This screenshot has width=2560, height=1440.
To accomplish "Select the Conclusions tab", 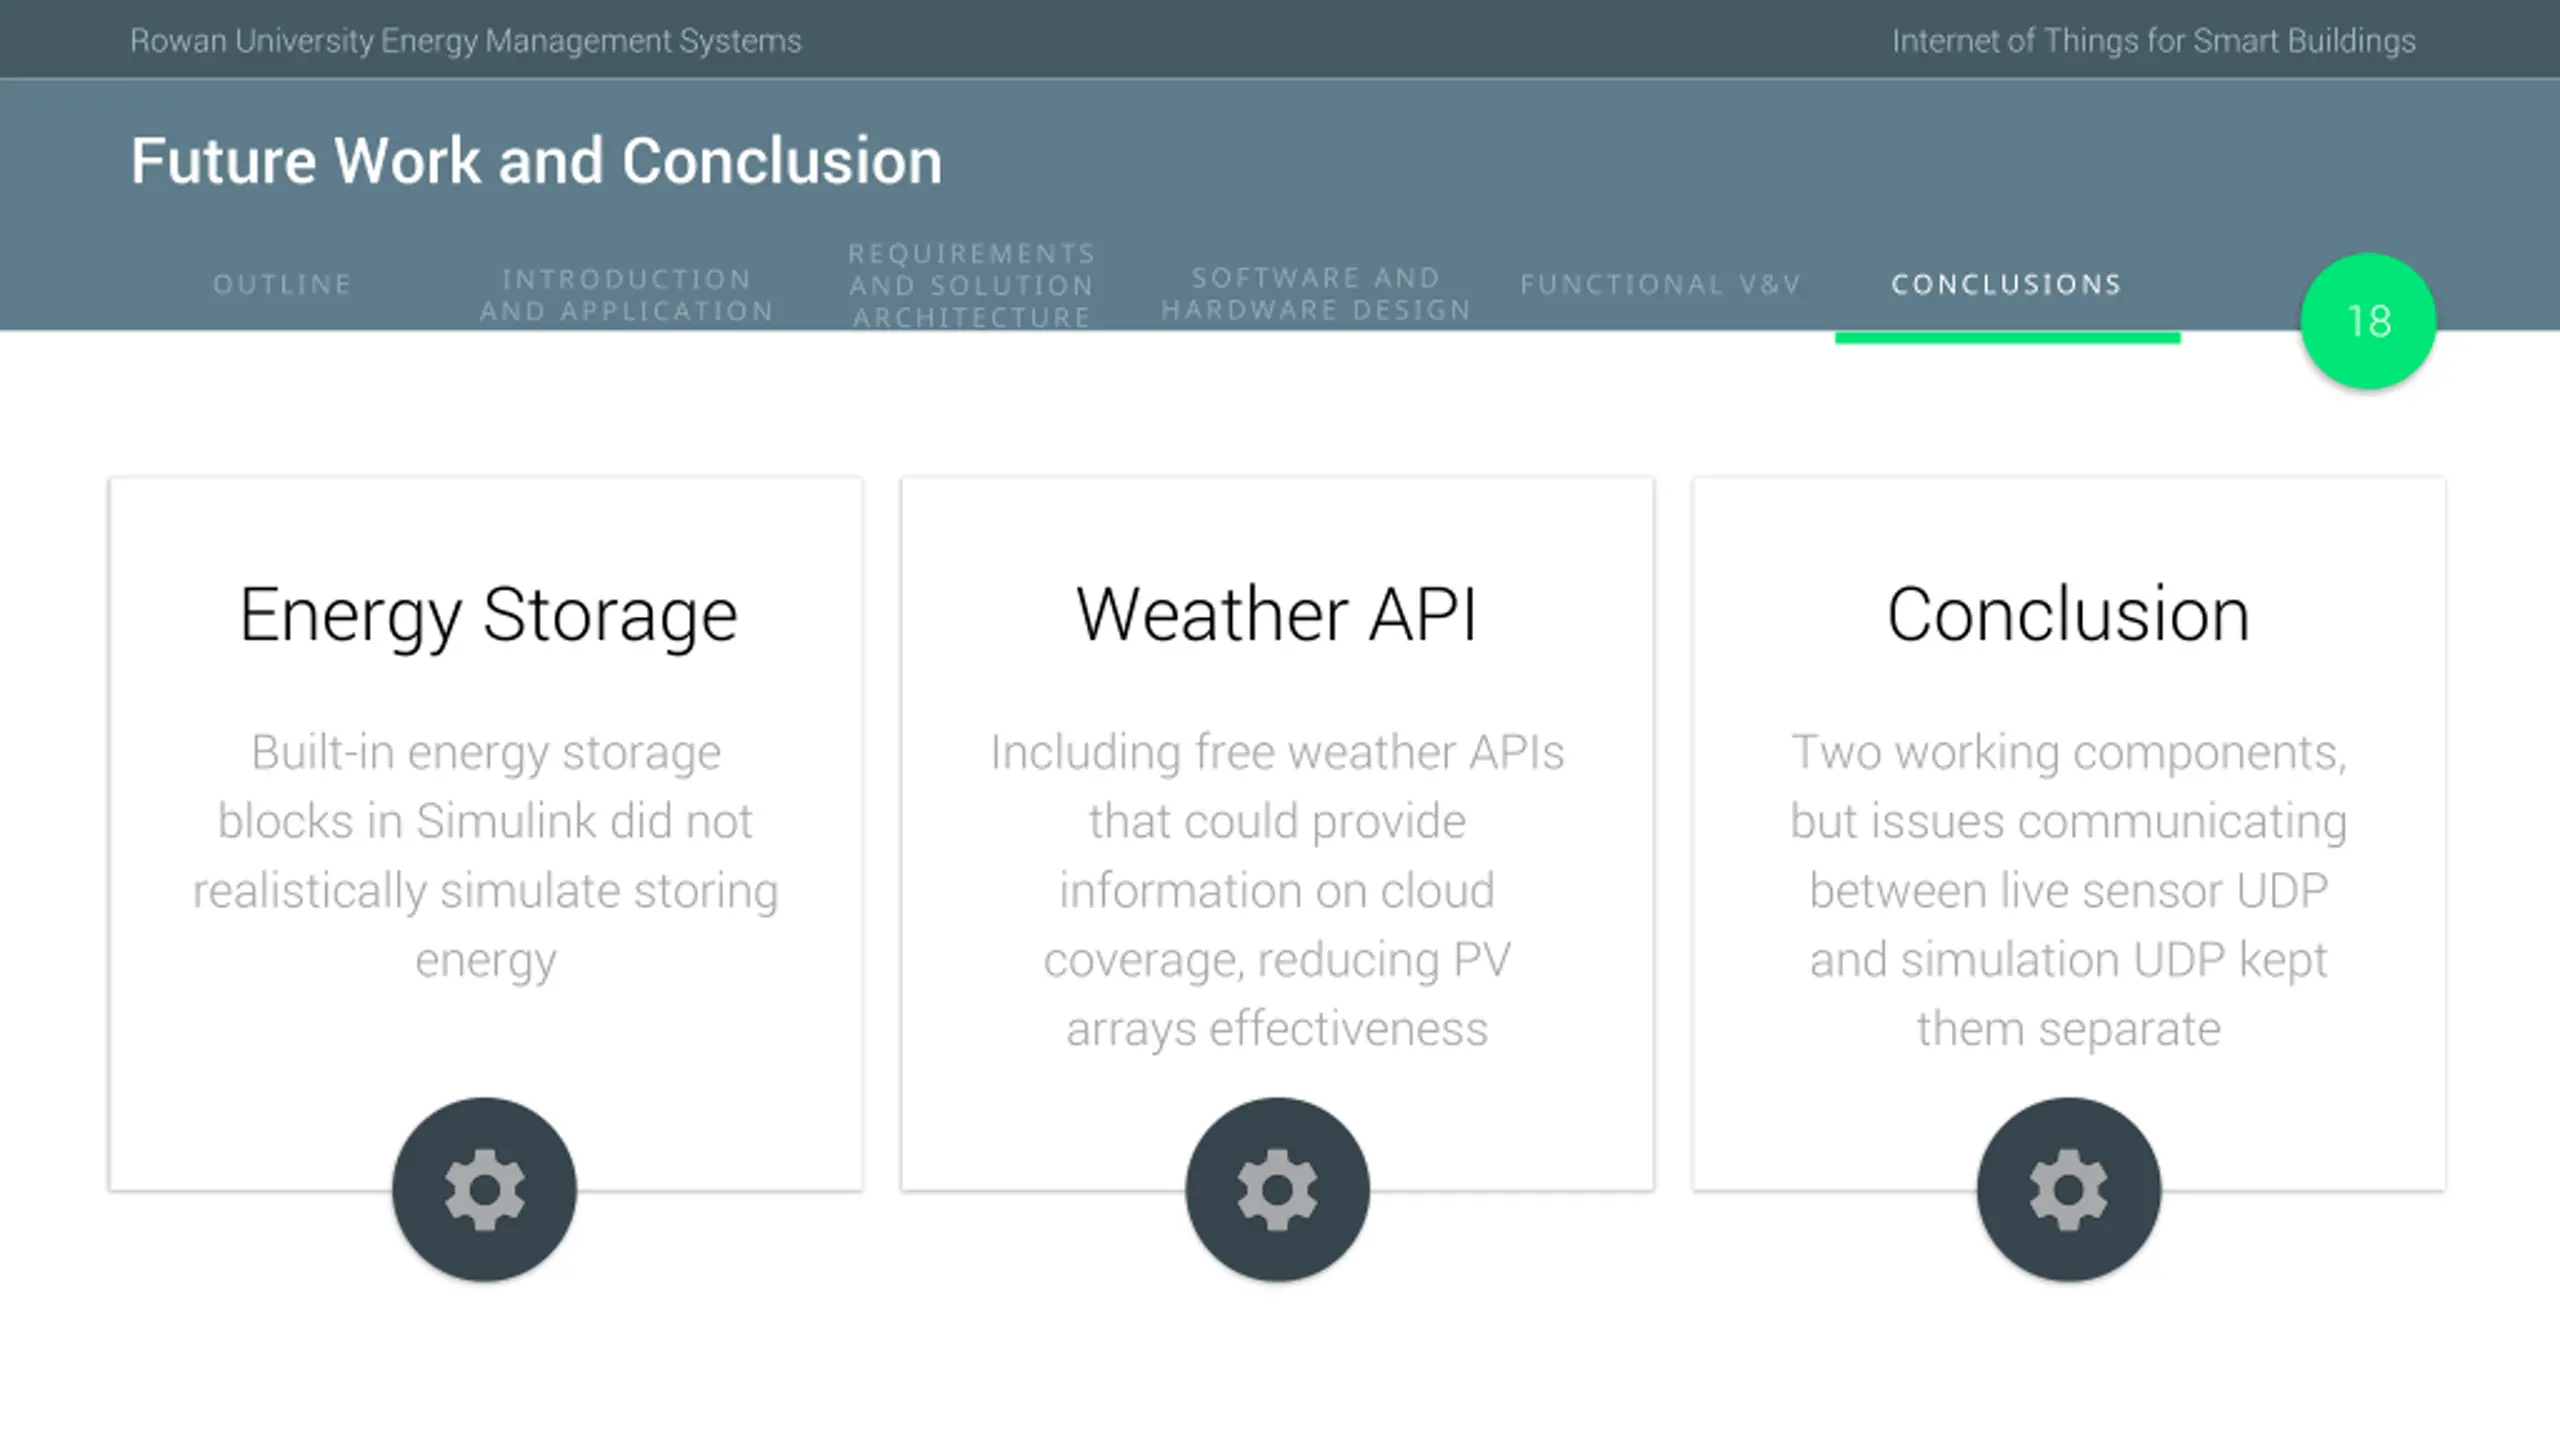I will coord(2007,285).
